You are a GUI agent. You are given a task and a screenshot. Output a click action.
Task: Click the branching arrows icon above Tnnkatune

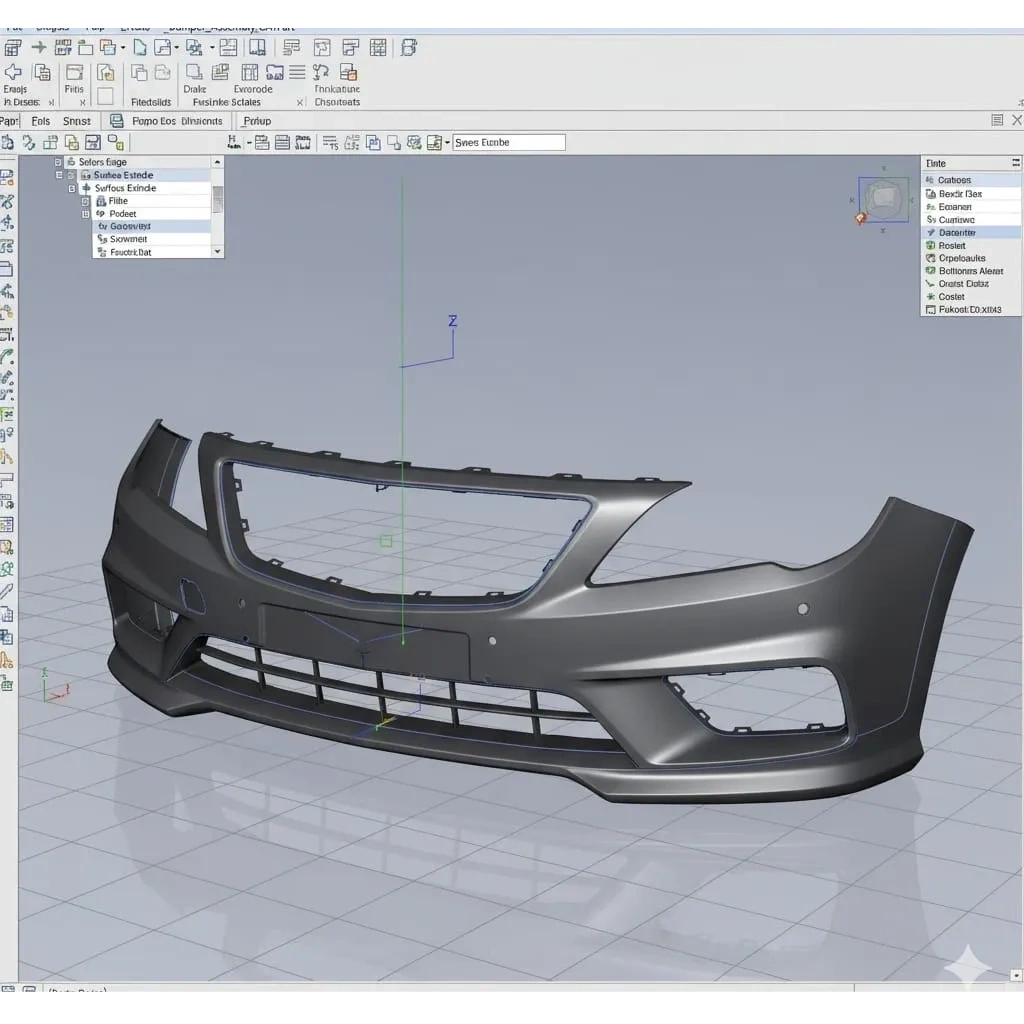(321, 72)
